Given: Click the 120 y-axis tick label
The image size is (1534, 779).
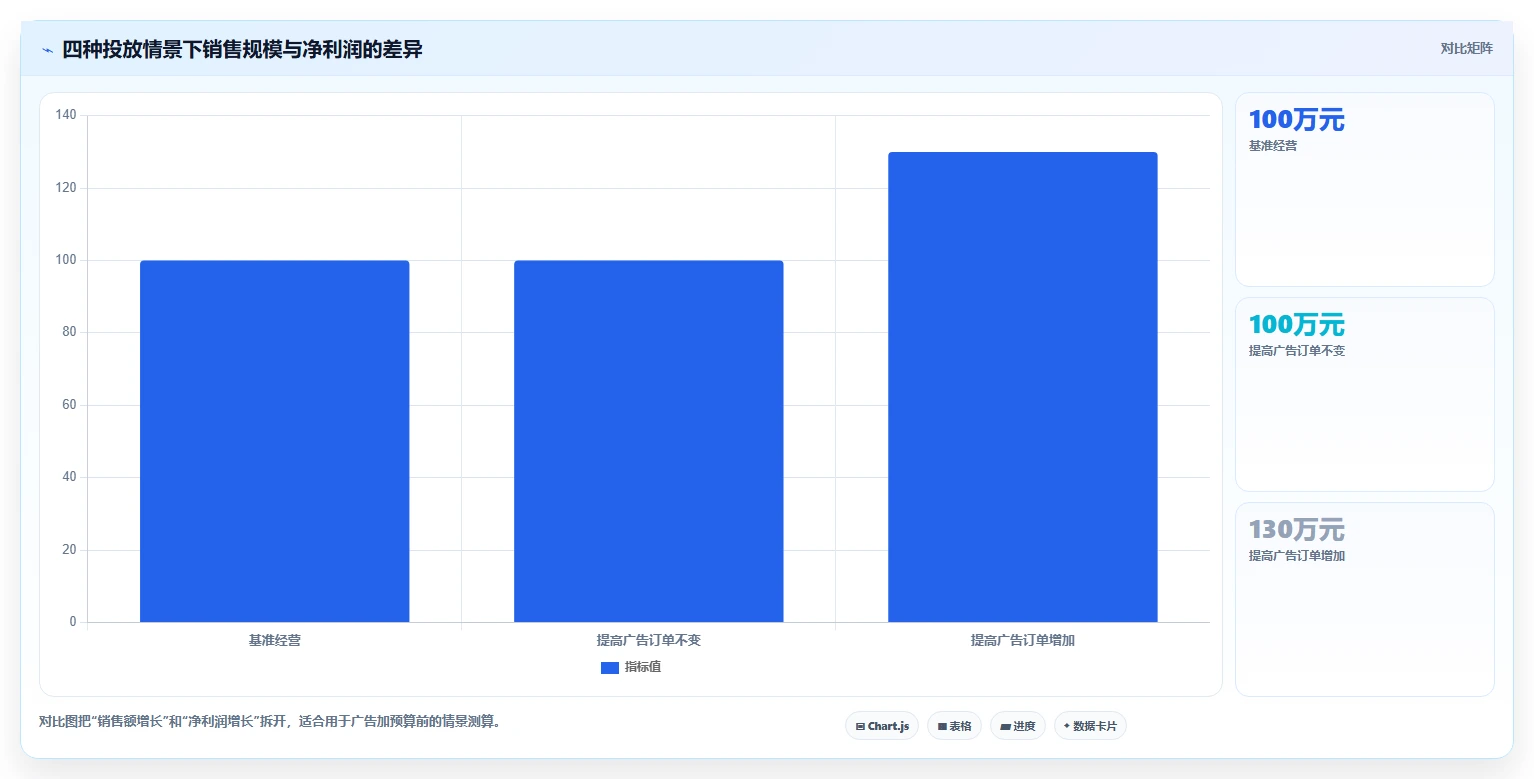Looking at the screenshot, I should point(66,188).
